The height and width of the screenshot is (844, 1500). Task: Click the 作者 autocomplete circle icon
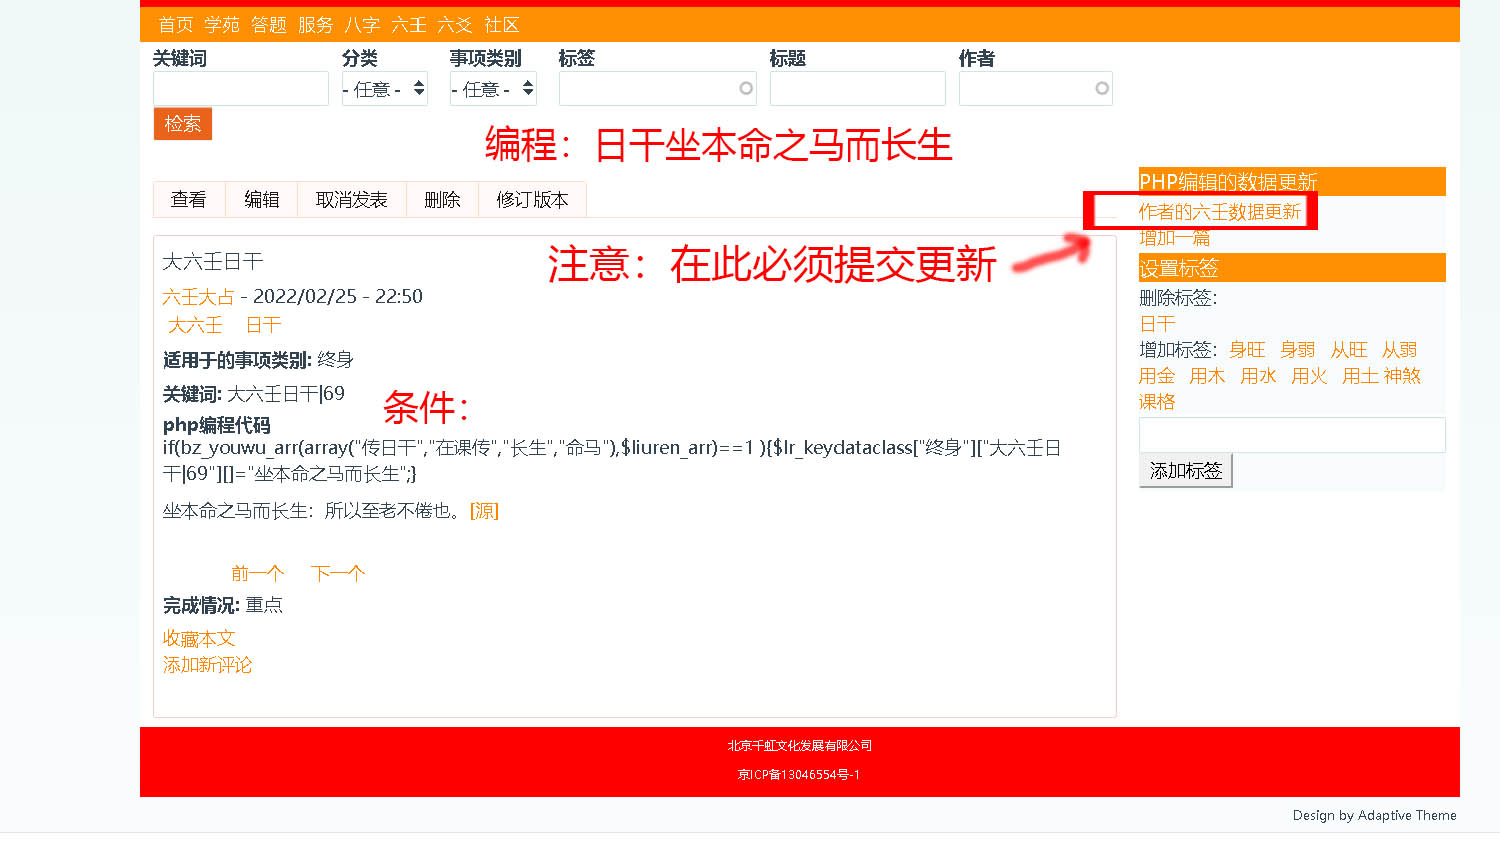(x=1102, y=88)
